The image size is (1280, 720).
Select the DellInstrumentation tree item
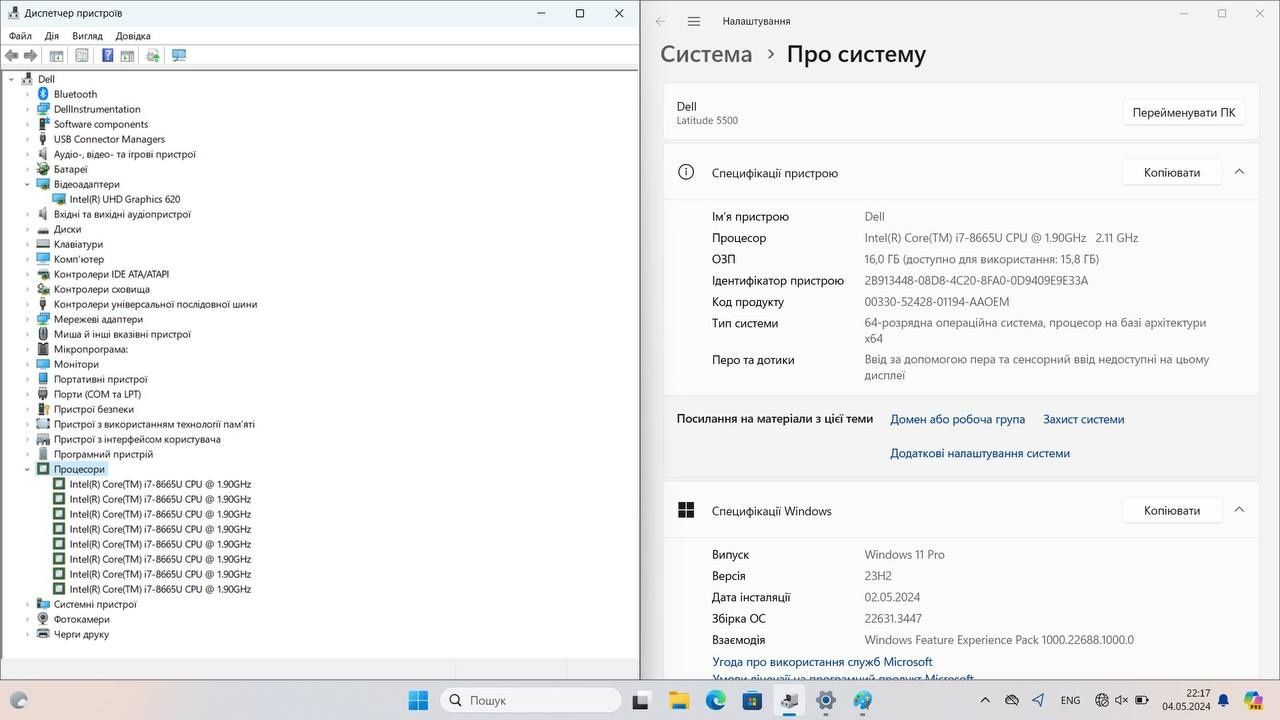[97, 109]
